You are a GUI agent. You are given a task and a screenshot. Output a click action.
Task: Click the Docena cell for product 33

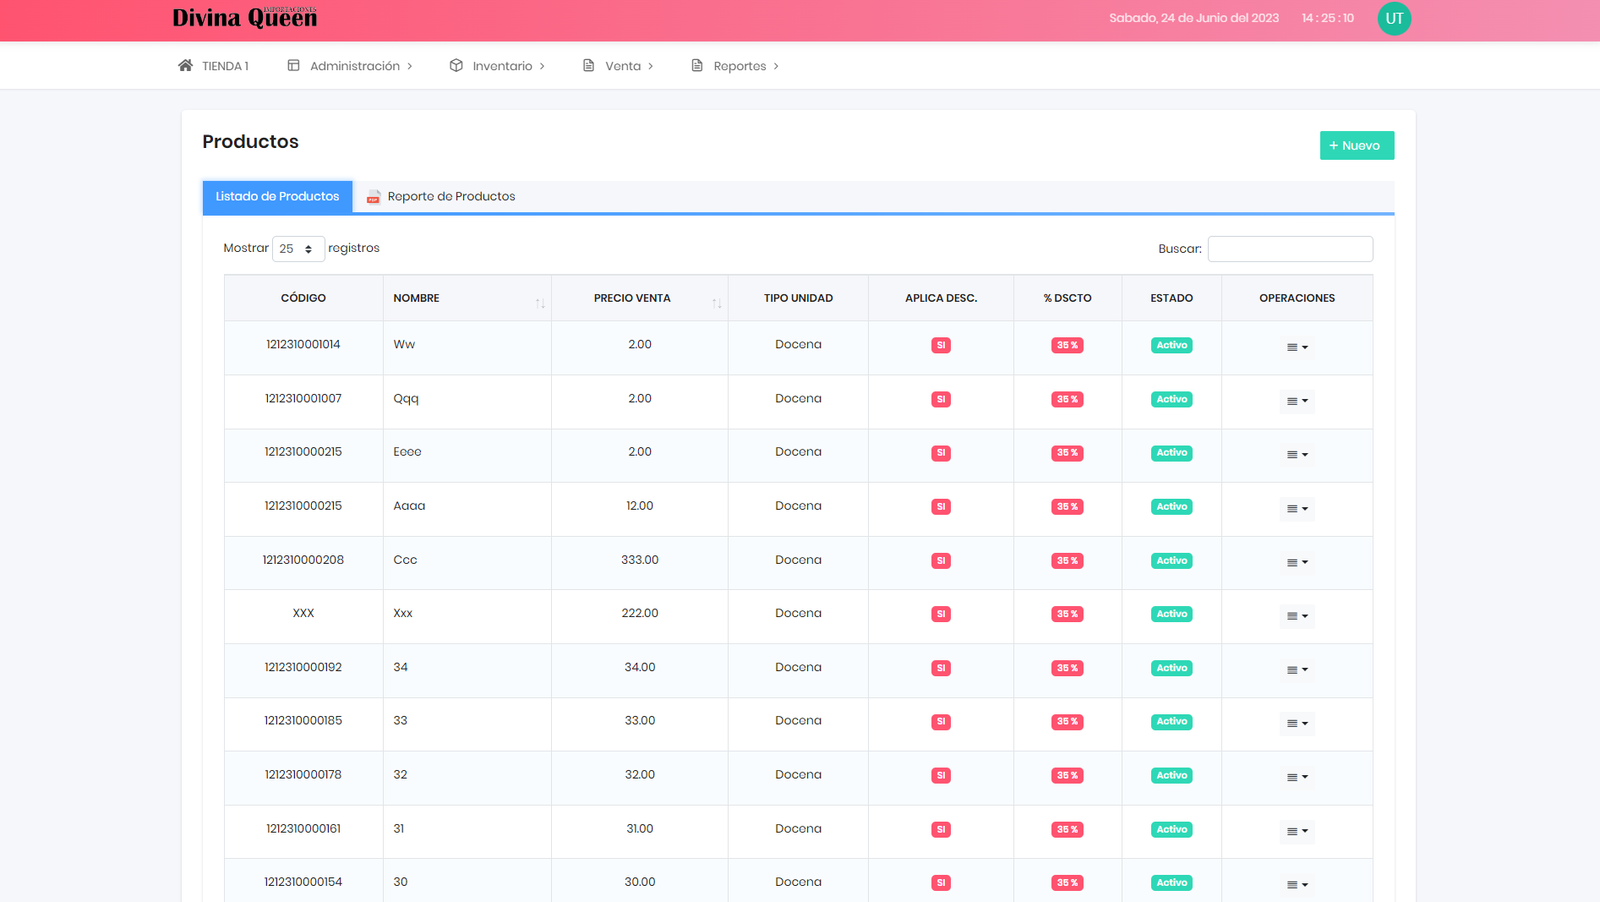[x=798, y=720]
